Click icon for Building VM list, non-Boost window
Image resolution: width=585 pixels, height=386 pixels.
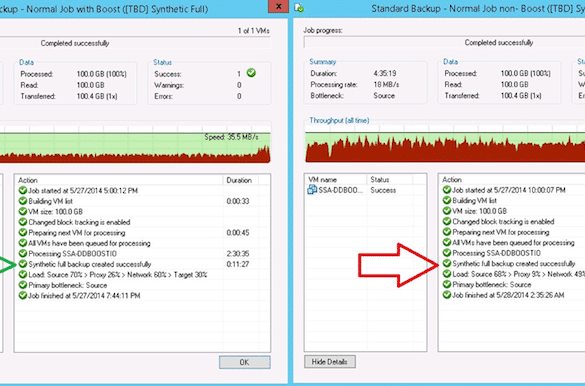click(447, 200)
